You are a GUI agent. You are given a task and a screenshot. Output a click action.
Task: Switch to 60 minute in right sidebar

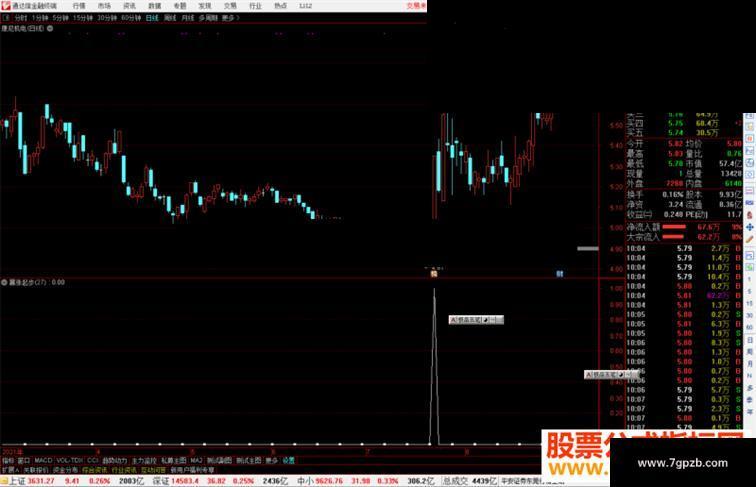point(749,327)
